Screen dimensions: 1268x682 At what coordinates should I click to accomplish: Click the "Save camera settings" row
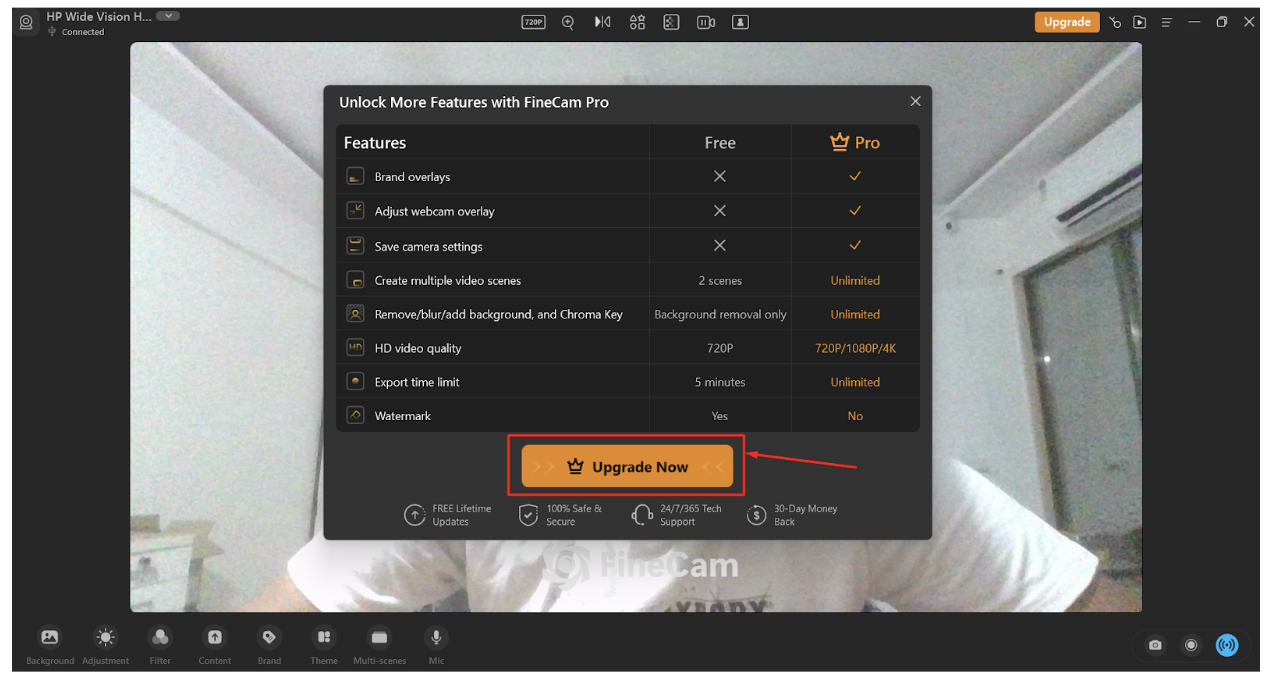(x=628, y=246)
